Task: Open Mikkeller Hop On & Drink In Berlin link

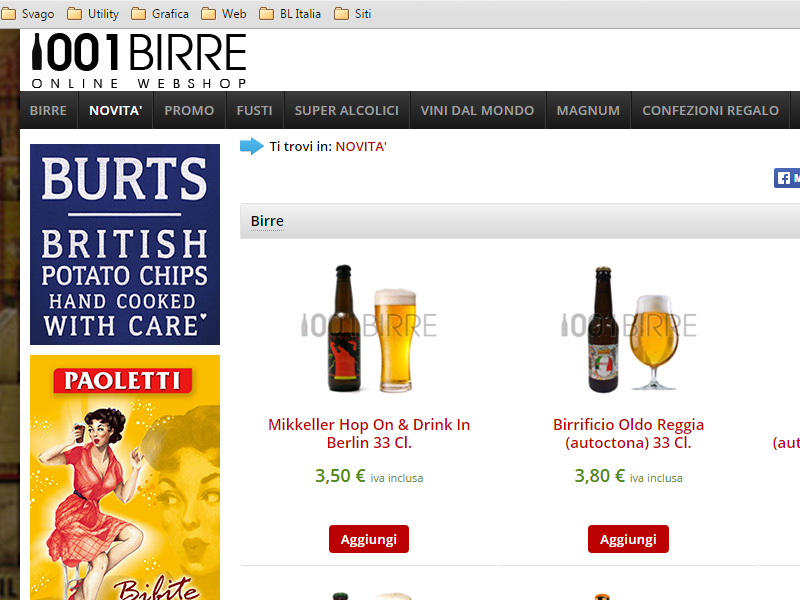Action: (x=369, y=433)
